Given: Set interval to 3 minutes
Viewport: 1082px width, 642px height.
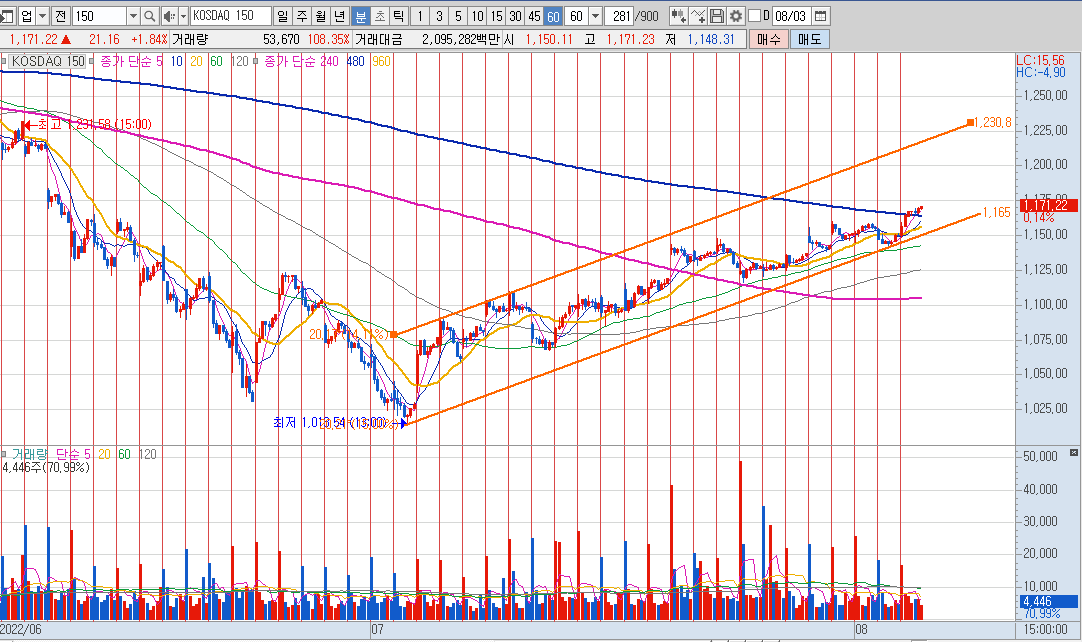Looking at the screenshot, I should (440, 16).
